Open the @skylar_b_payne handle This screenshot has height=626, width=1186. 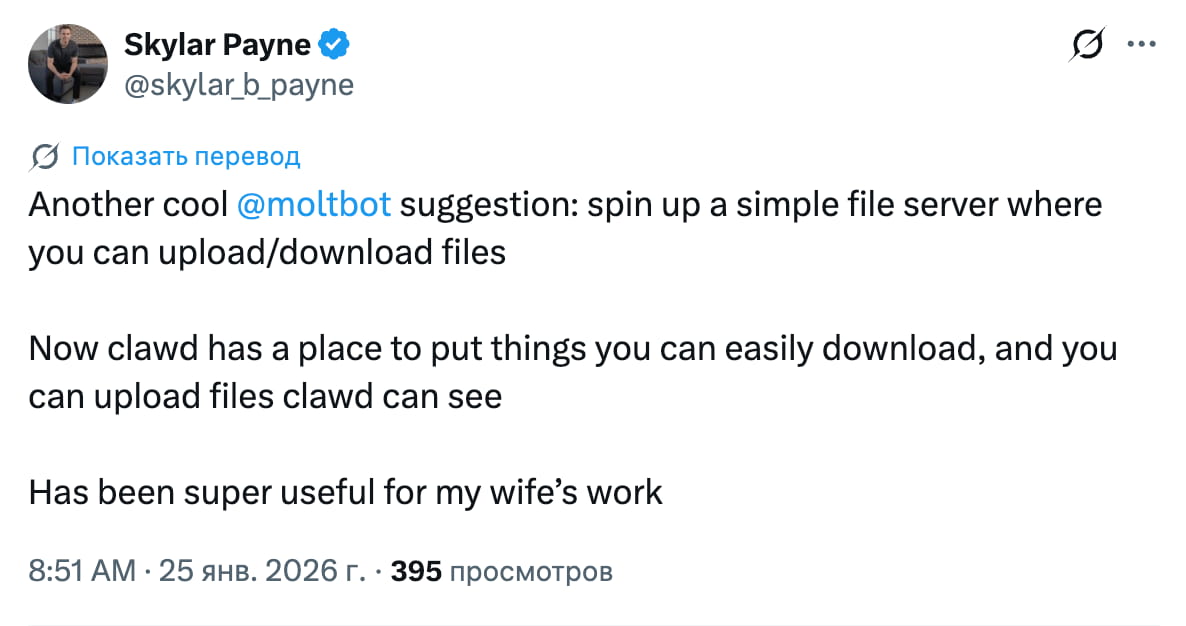pos(238,86)
